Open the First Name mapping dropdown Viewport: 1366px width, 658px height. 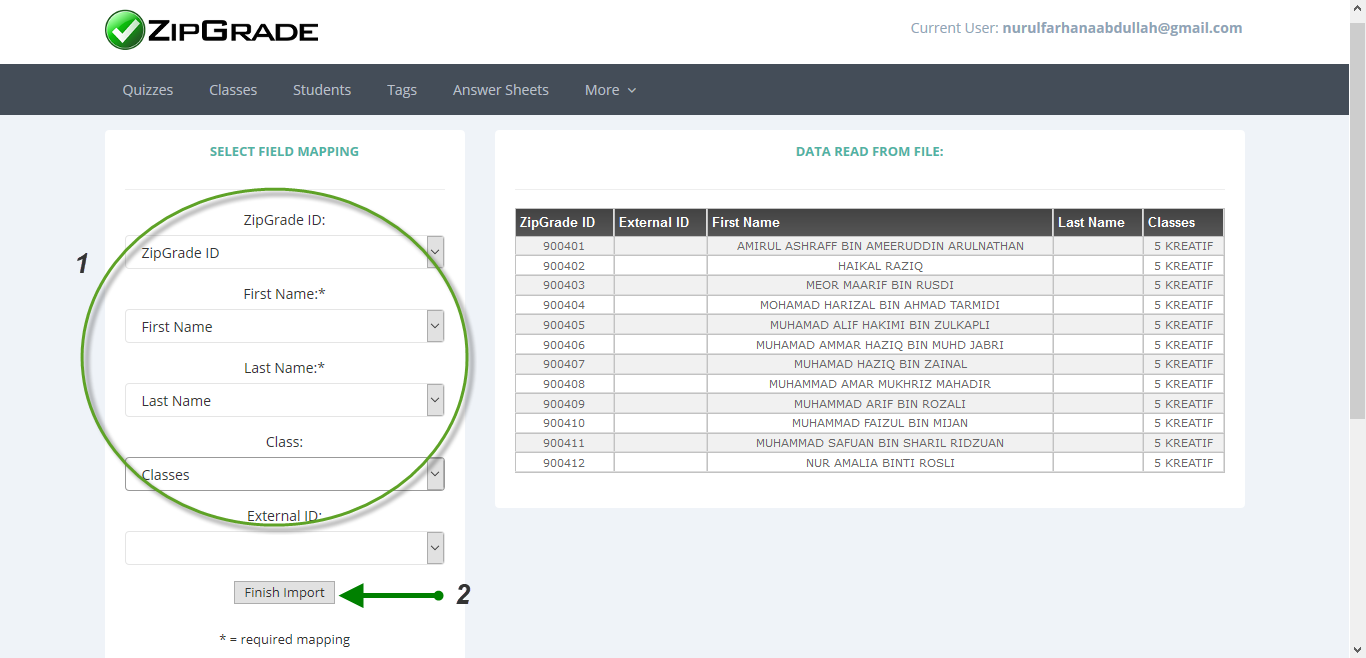coord(285,327)
